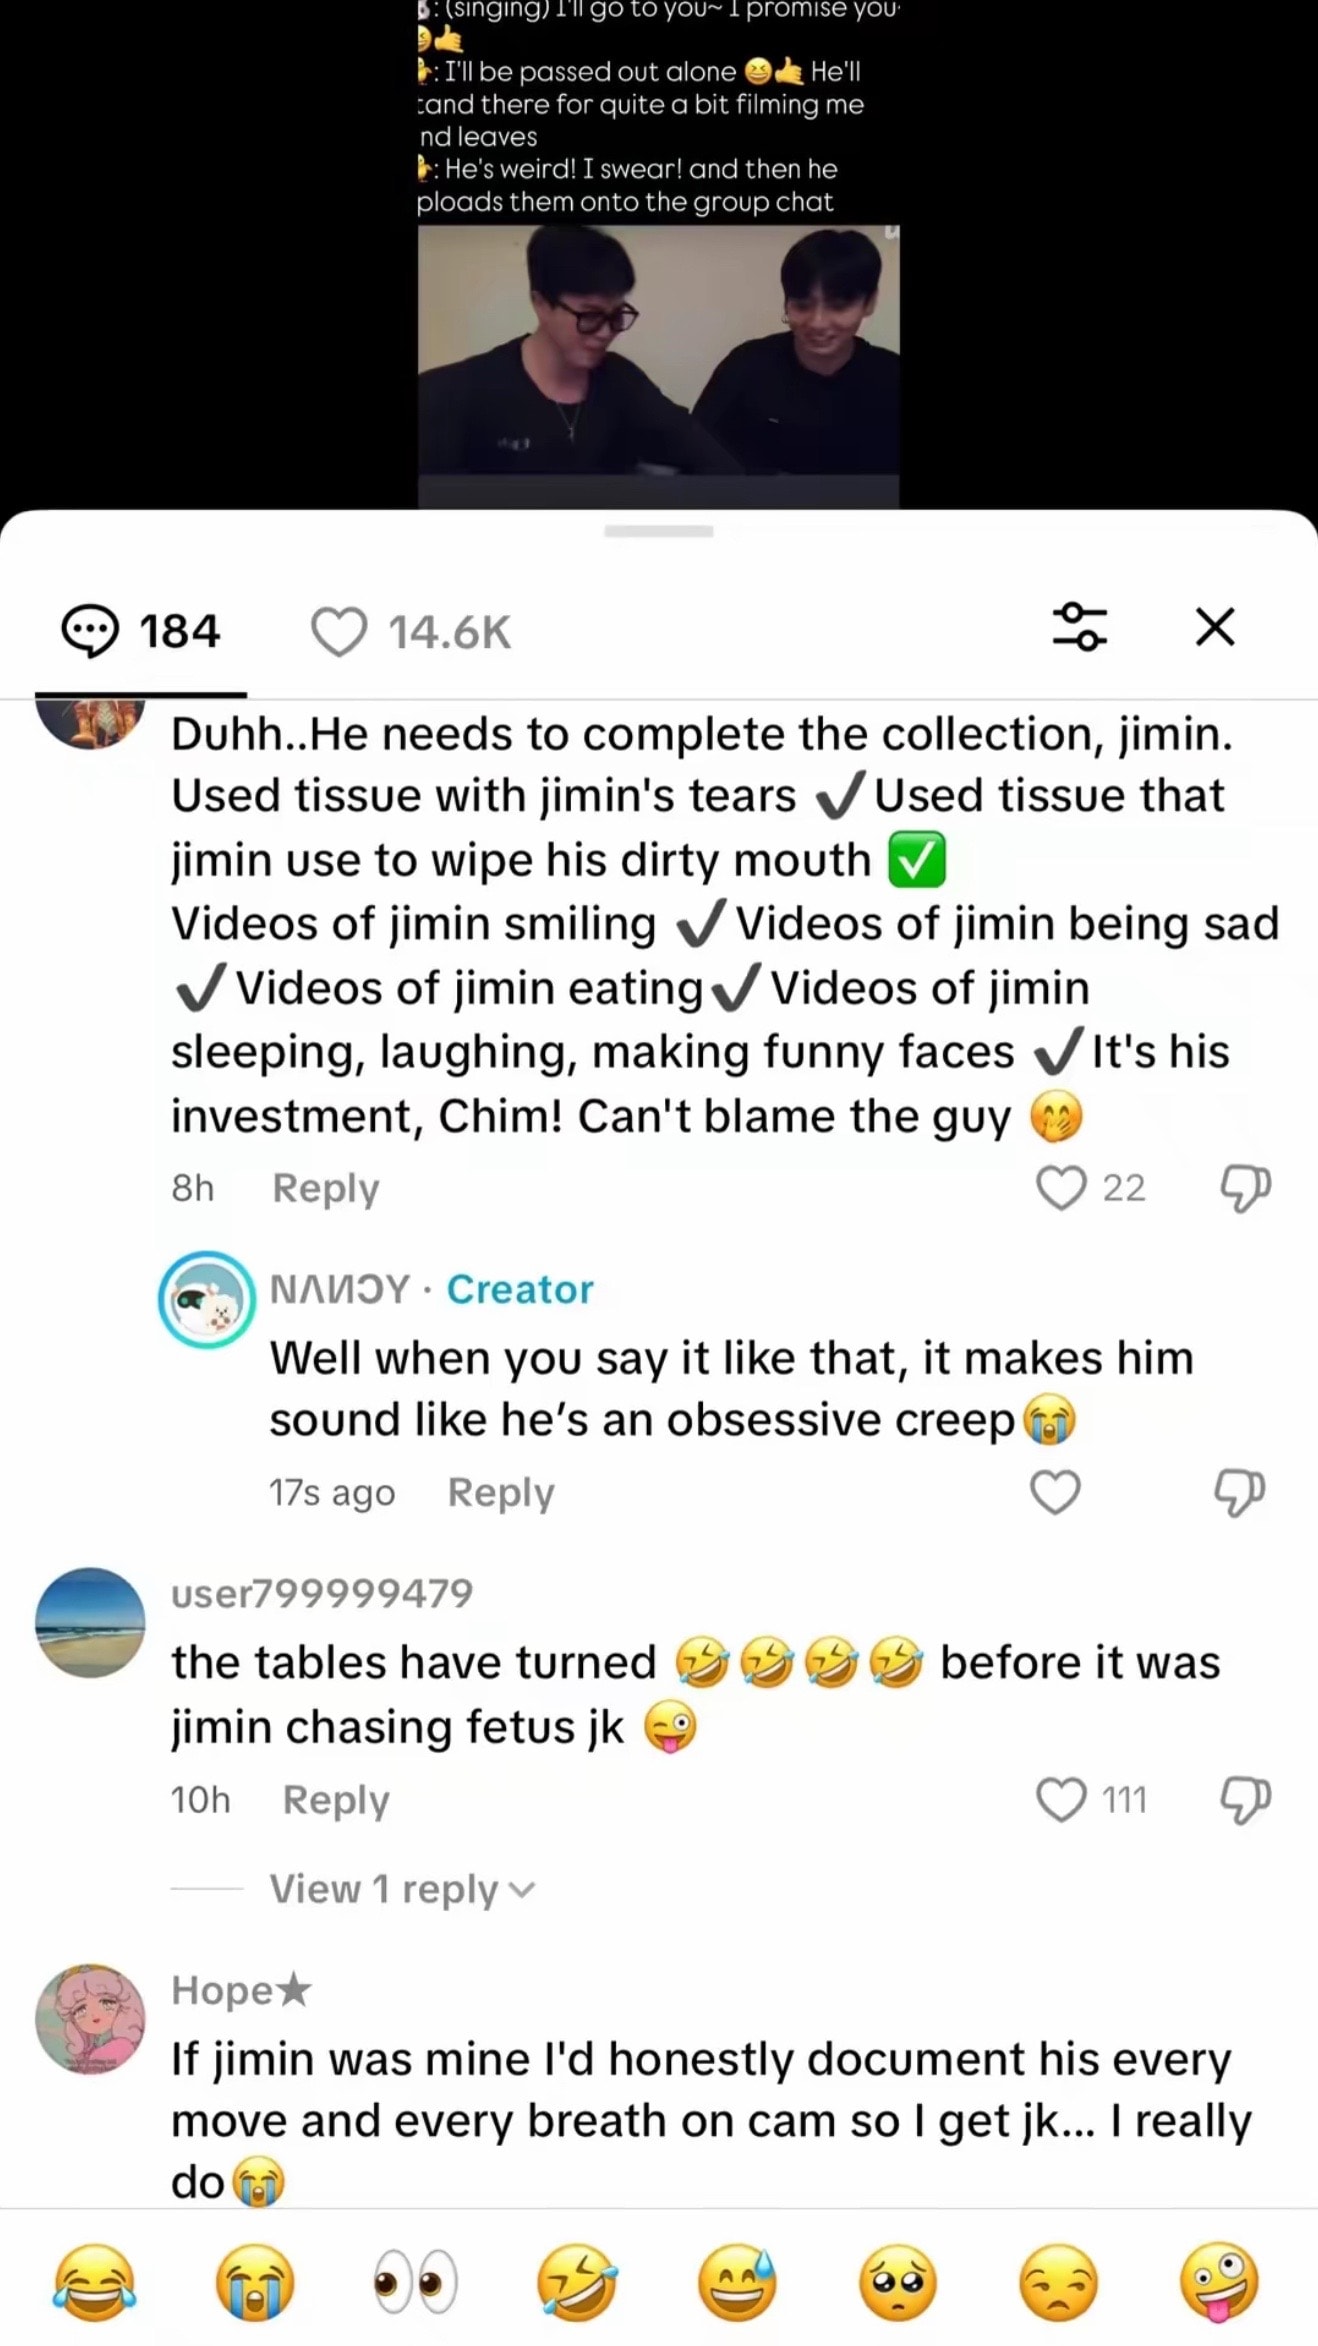1318x2346 pixels.
Task: Close the comments panel with X
Action: pyautogui.click(x=1215, y=628)
